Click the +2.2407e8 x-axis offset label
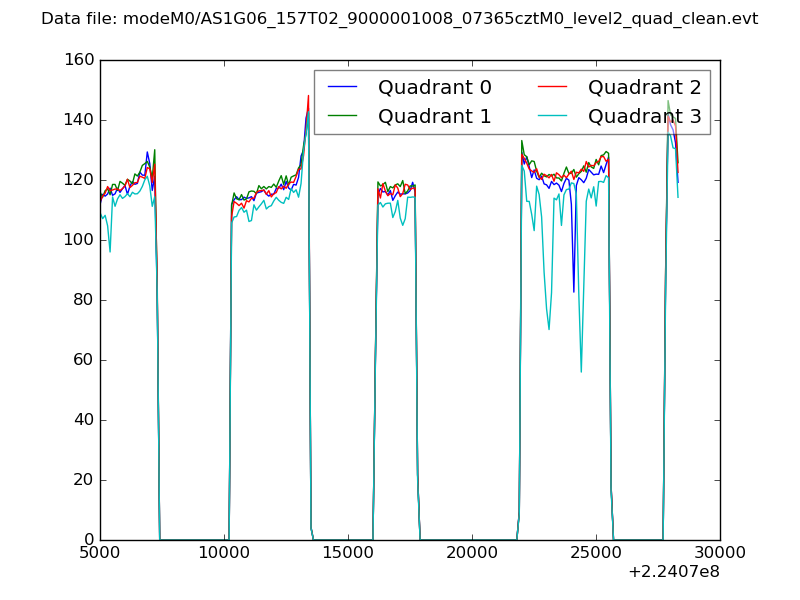 click(x=674, y=572)
